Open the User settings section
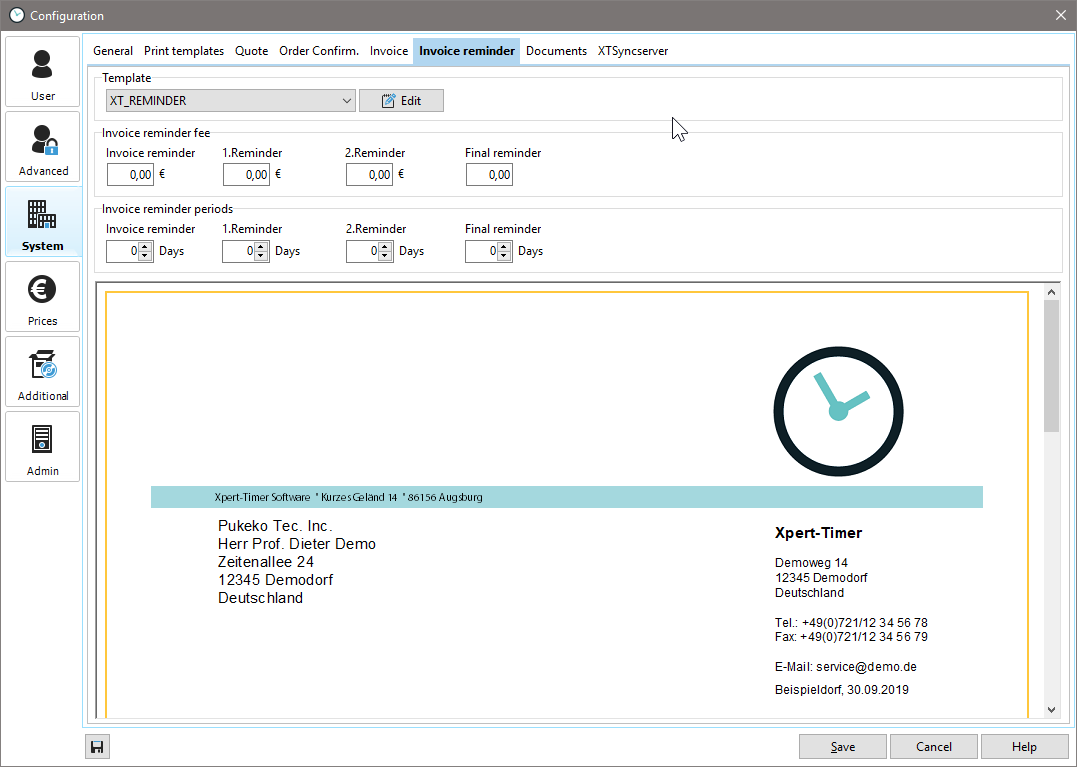 42,72
